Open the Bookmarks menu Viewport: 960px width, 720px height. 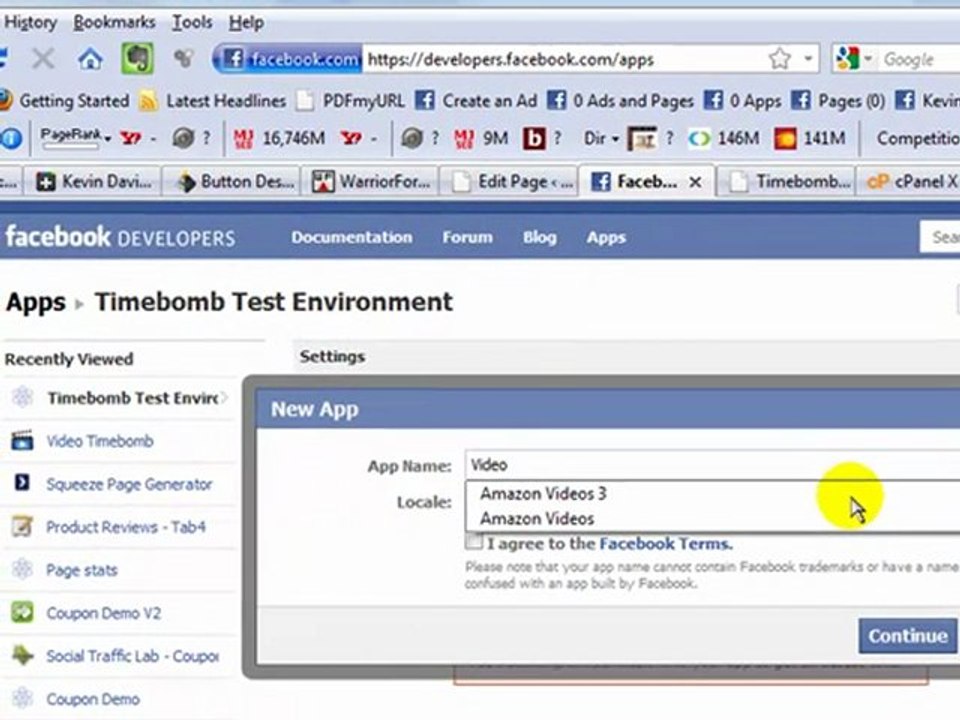click(114, 23)
